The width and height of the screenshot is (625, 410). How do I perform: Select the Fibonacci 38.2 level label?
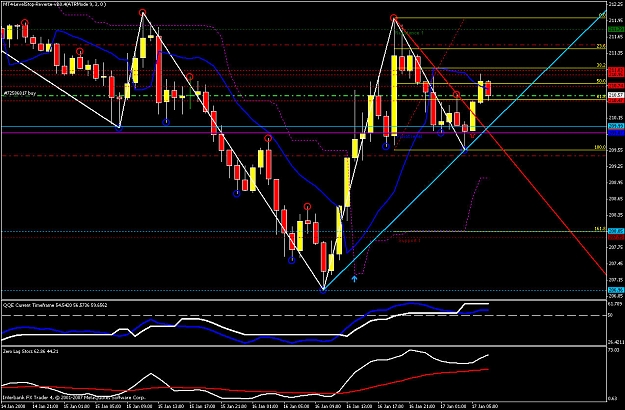pyautogui.click(x=601, y=65)
